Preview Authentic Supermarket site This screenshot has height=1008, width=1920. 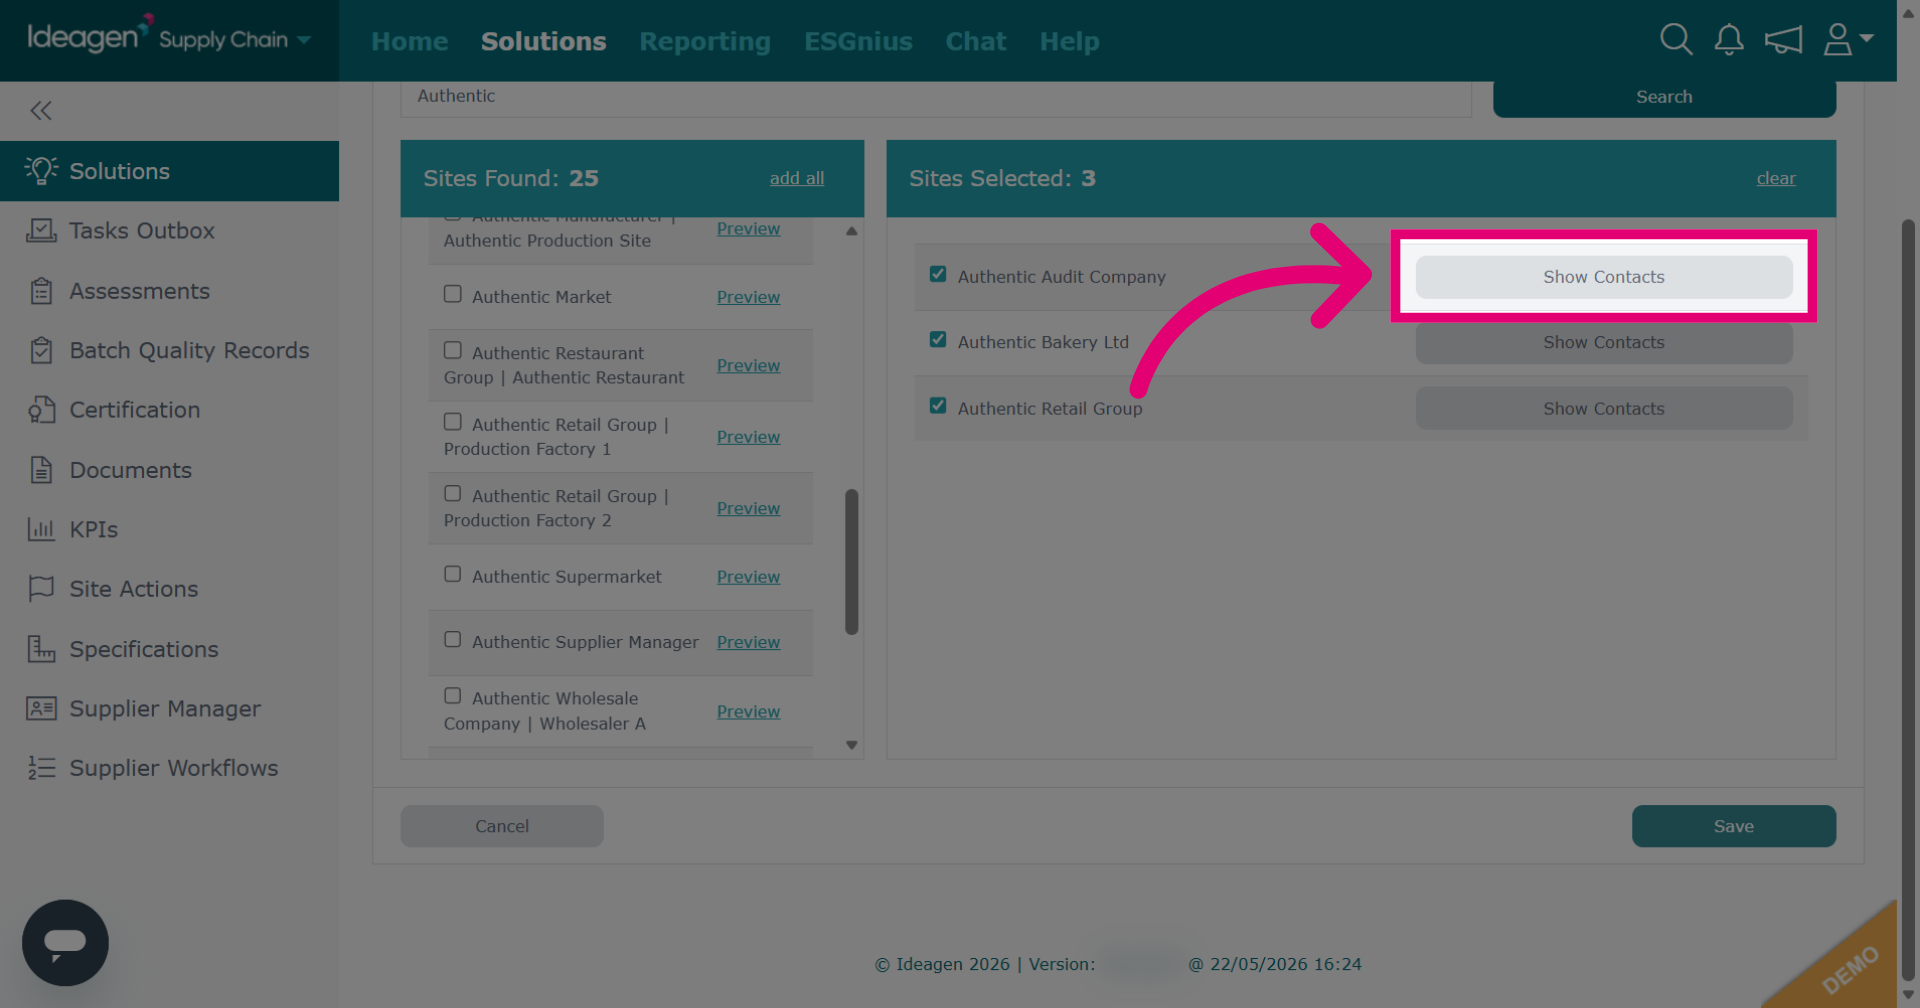click(748, 577)
